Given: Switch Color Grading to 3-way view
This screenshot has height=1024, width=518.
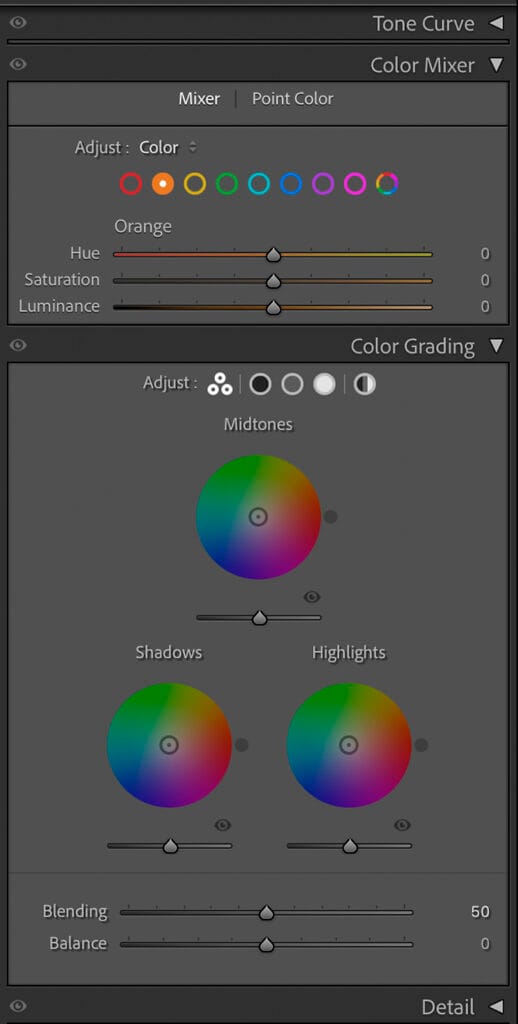Looking at the screenshot, I should (220, 384).
